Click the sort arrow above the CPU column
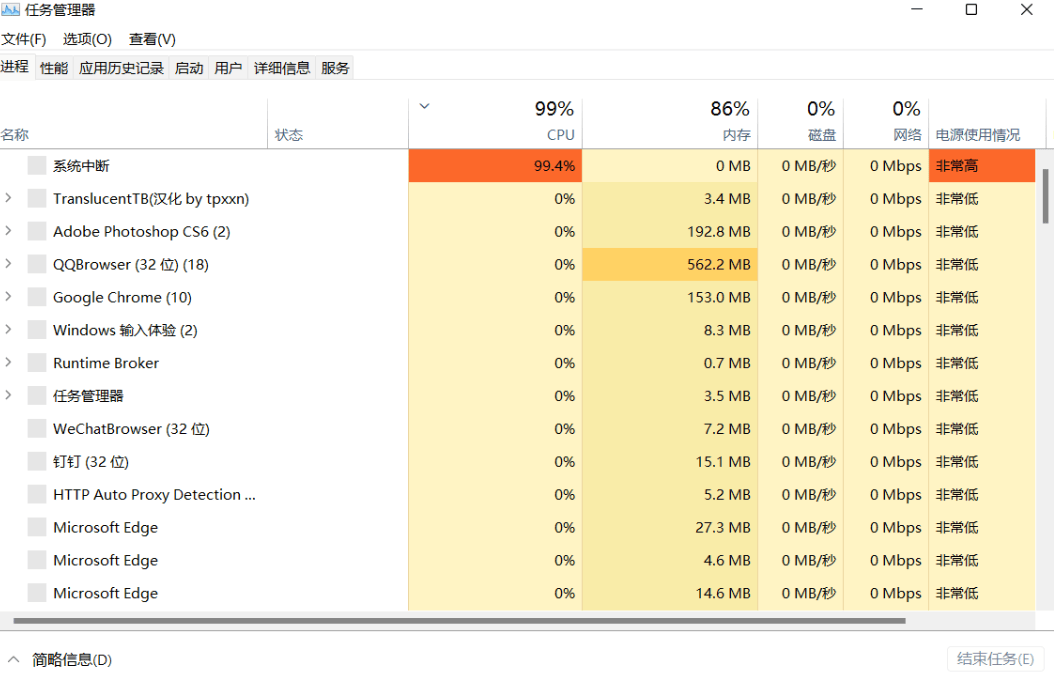The image size is (1054, 681). click(424, 106)
